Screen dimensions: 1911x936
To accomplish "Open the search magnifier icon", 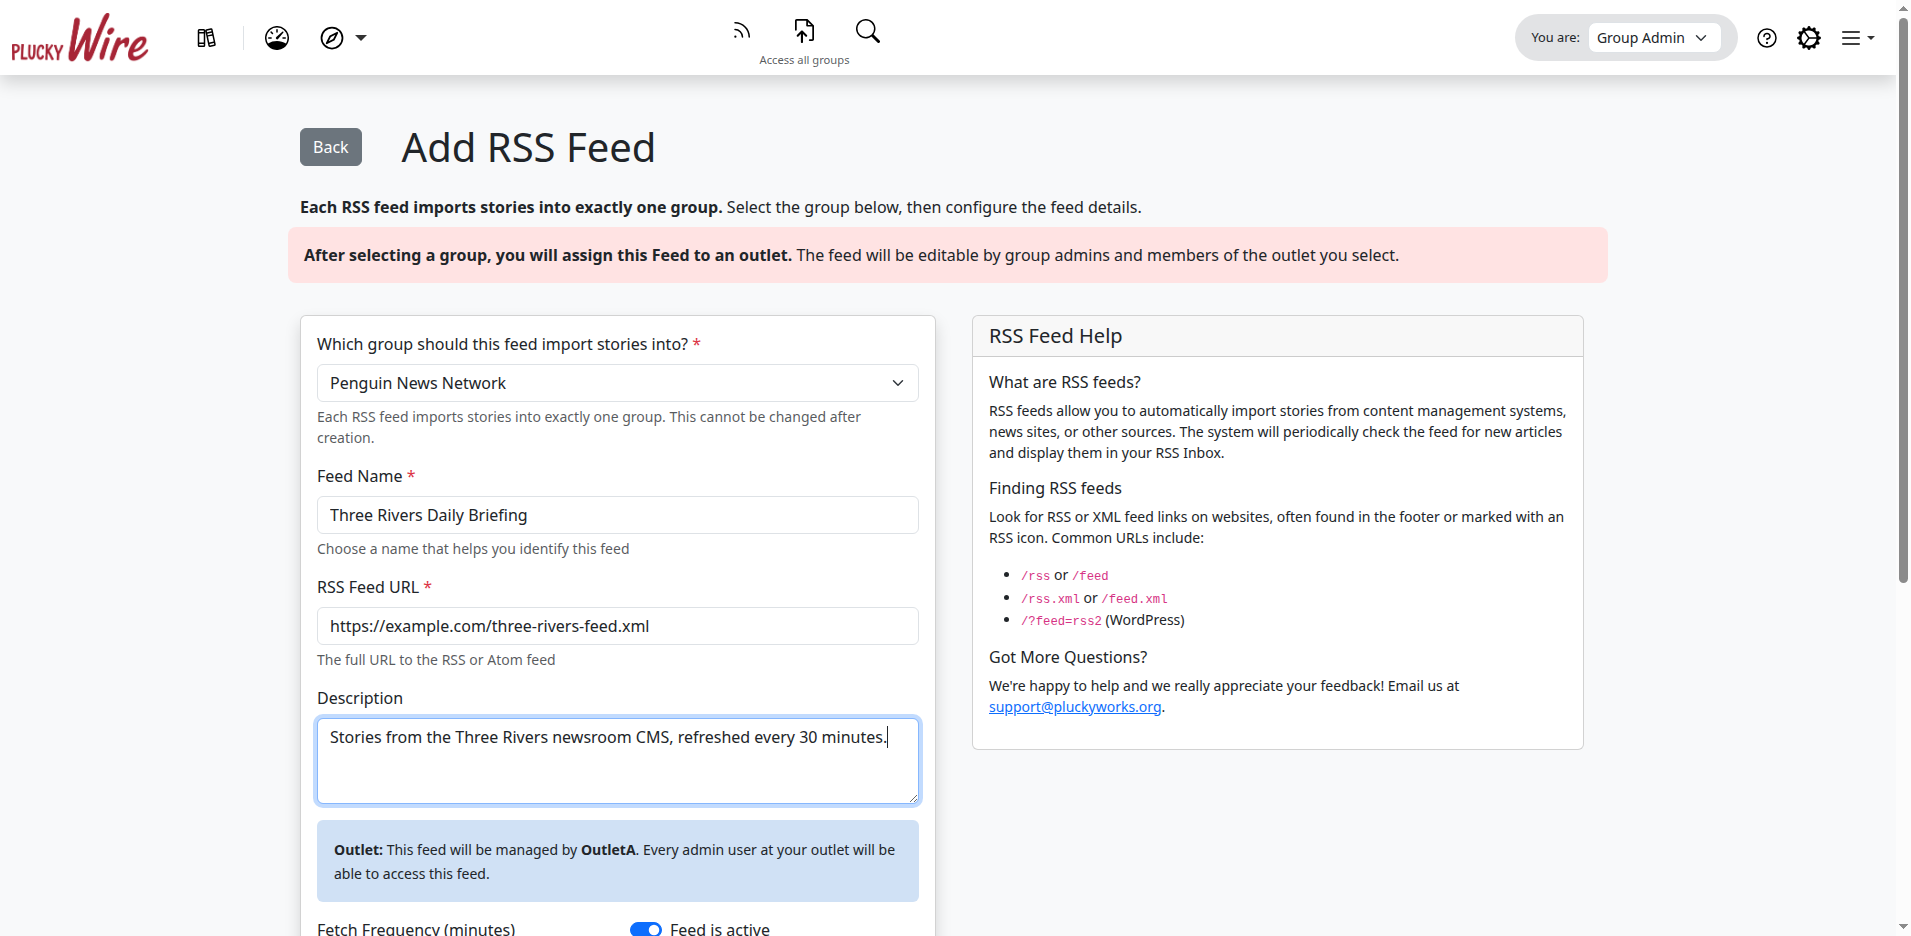I will click(868, 31).
